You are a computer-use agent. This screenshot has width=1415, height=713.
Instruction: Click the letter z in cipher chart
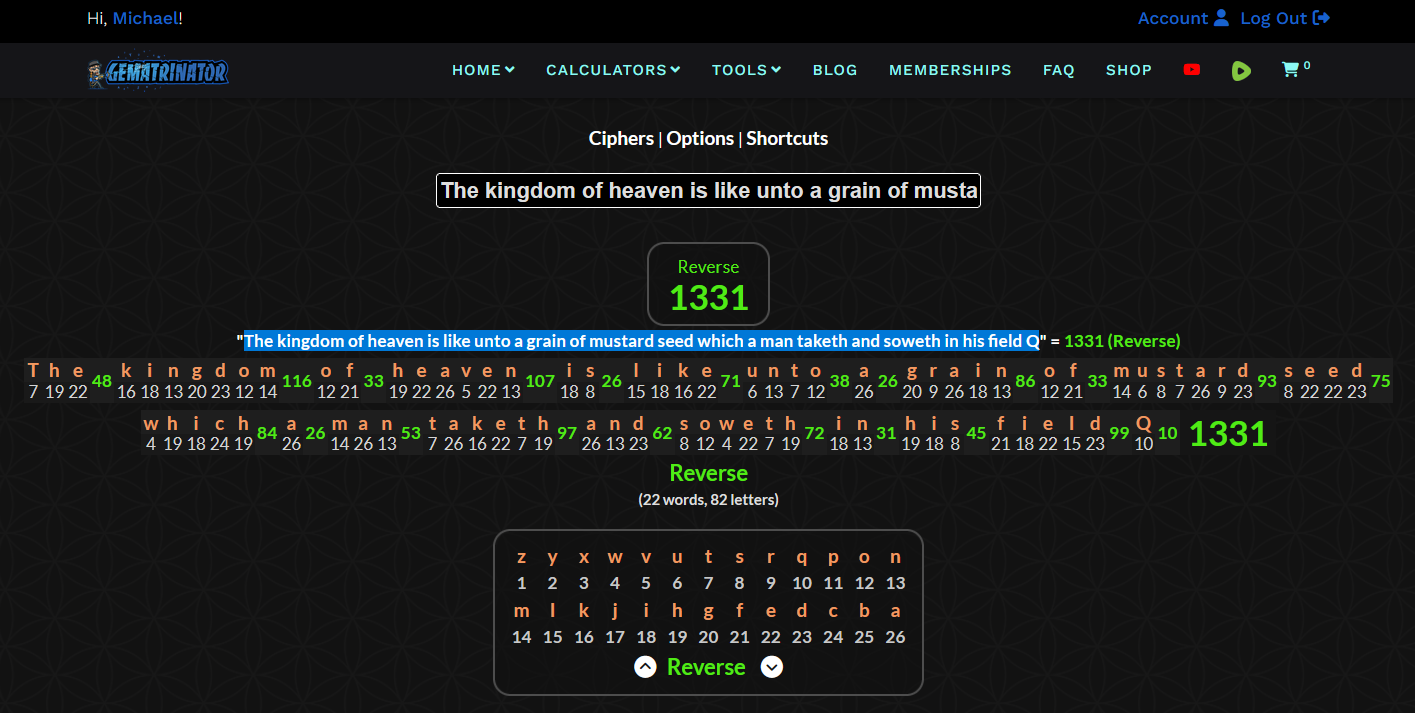pos(521,557)
